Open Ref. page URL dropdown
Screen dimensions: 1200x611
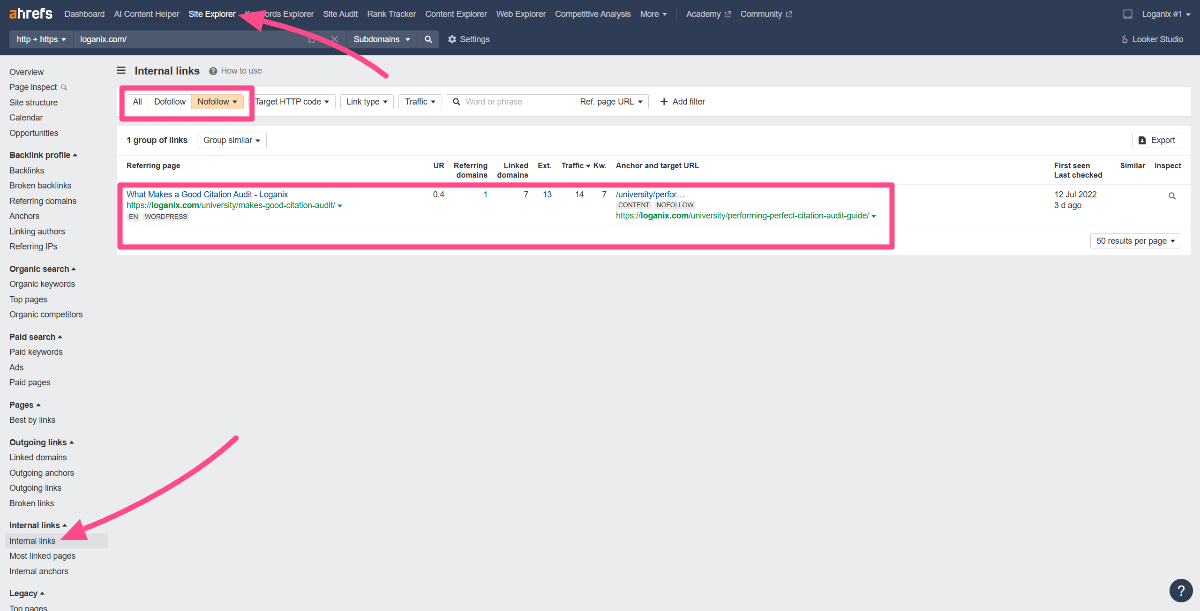[612, 102]
